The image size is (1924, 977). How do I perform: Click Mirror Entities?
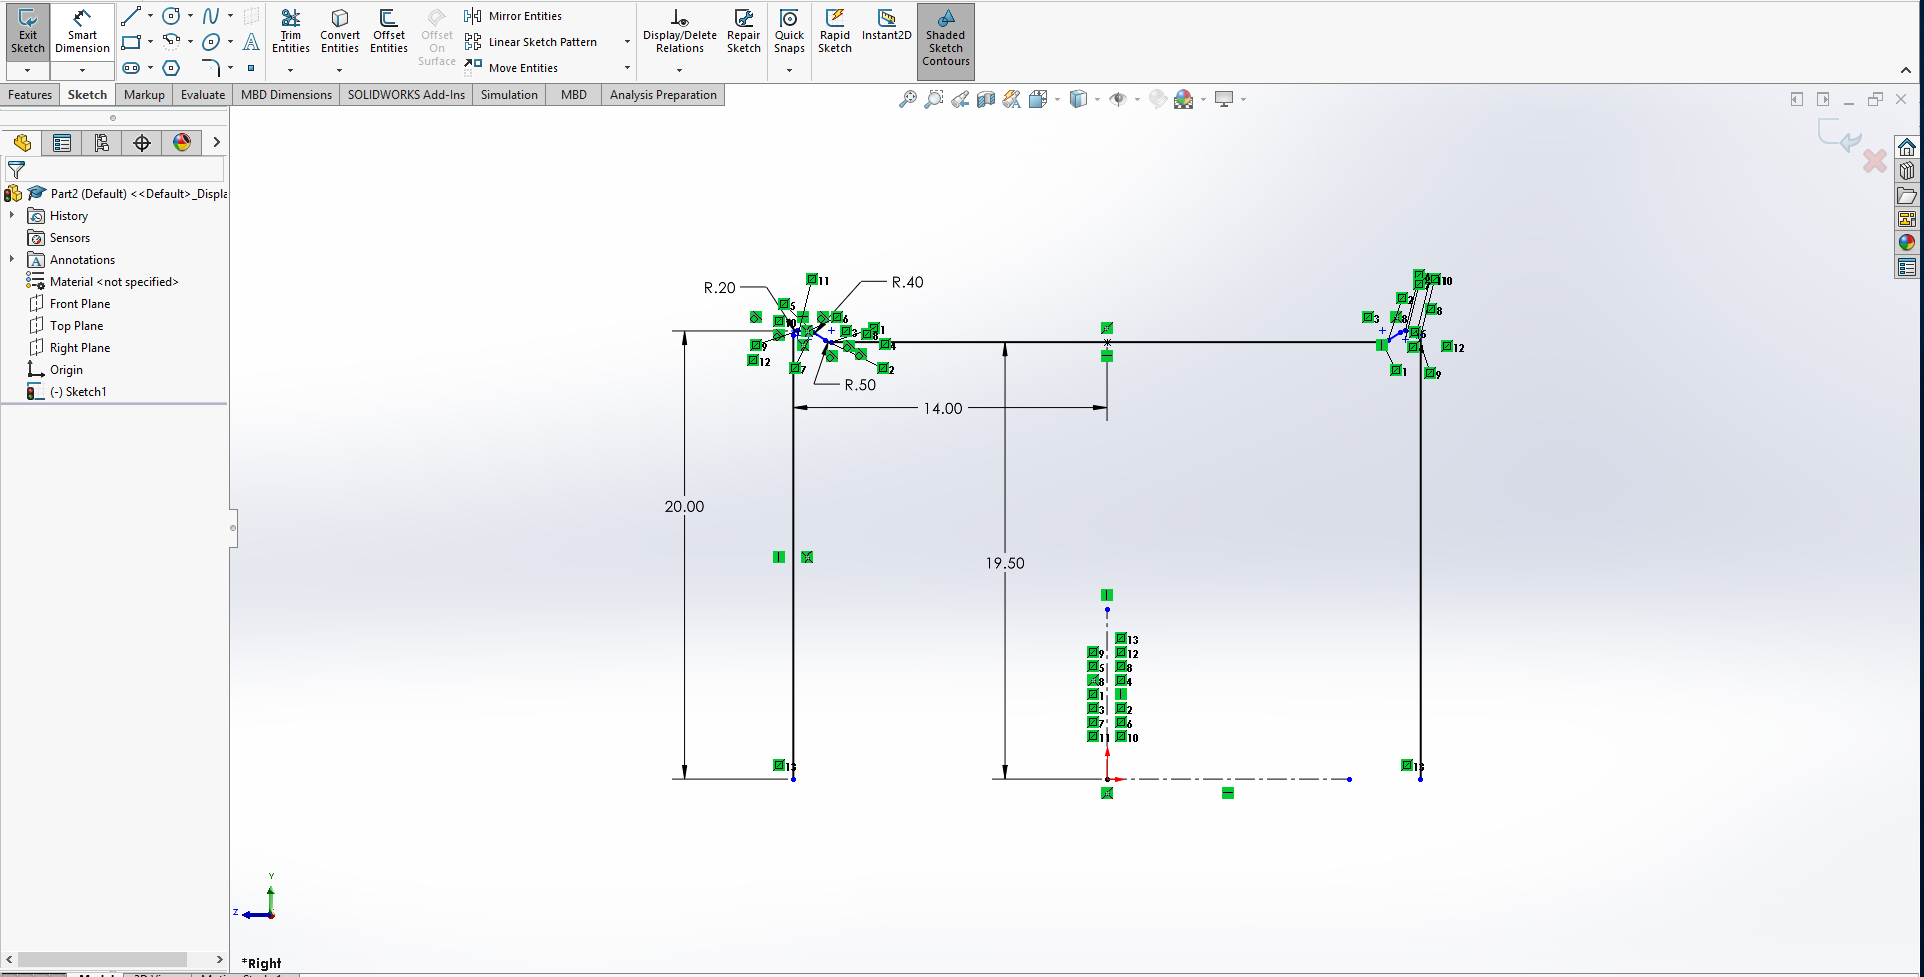(x=513, y=16)
